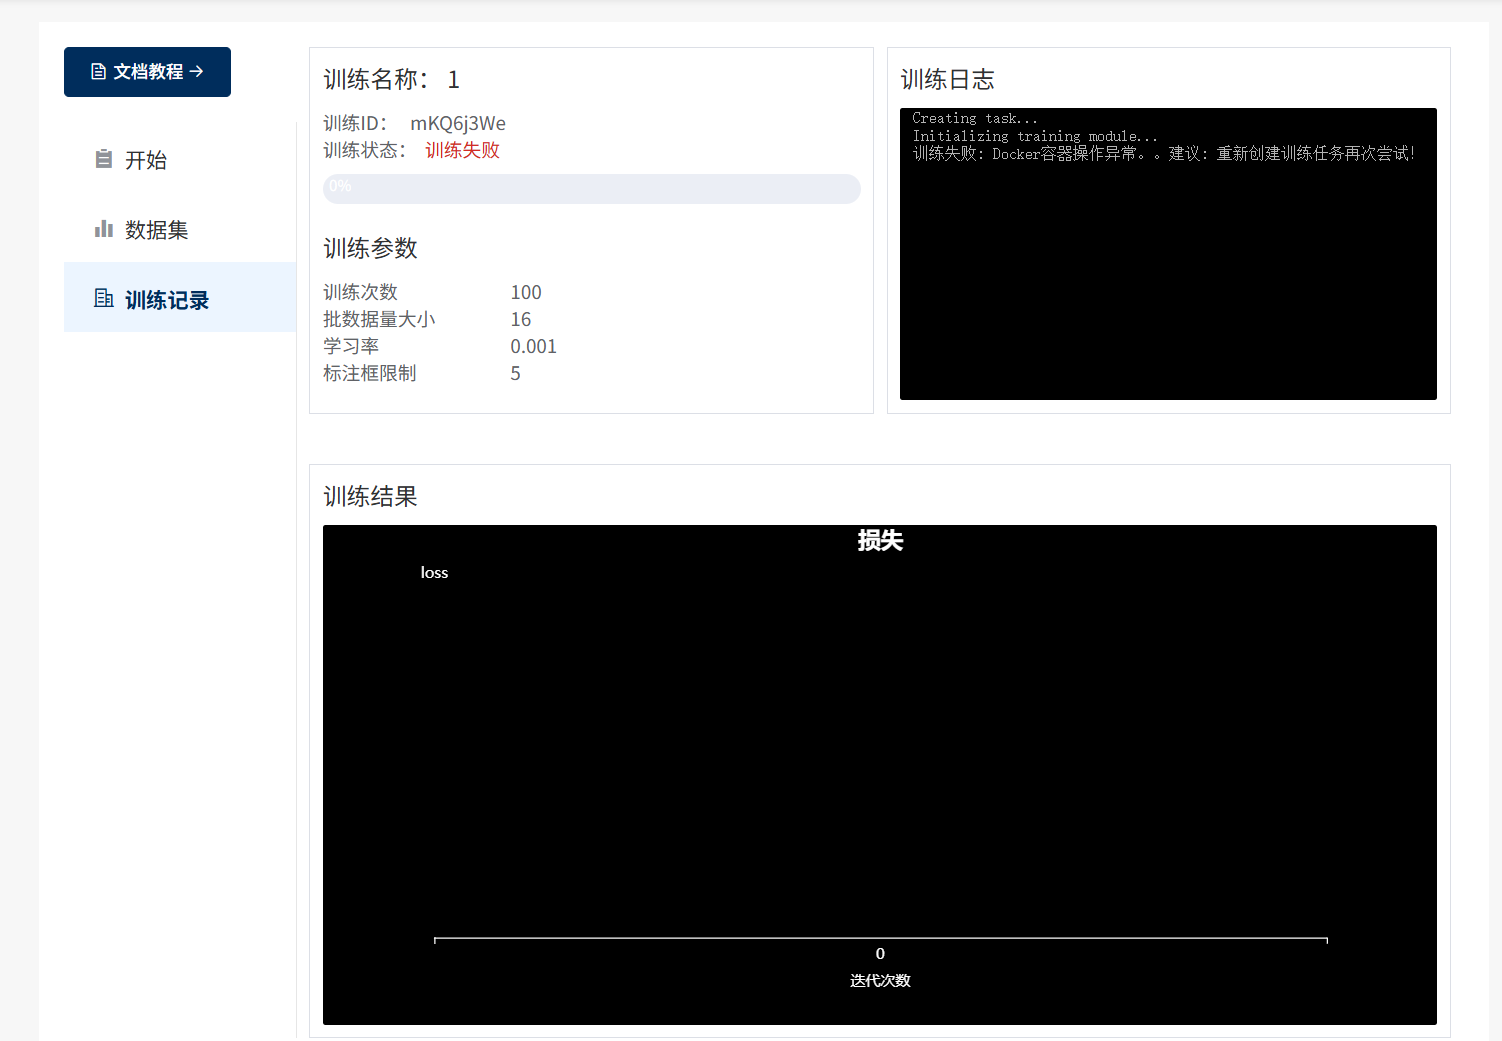Click the clipboard icon beside 开始

click(103, 159)
